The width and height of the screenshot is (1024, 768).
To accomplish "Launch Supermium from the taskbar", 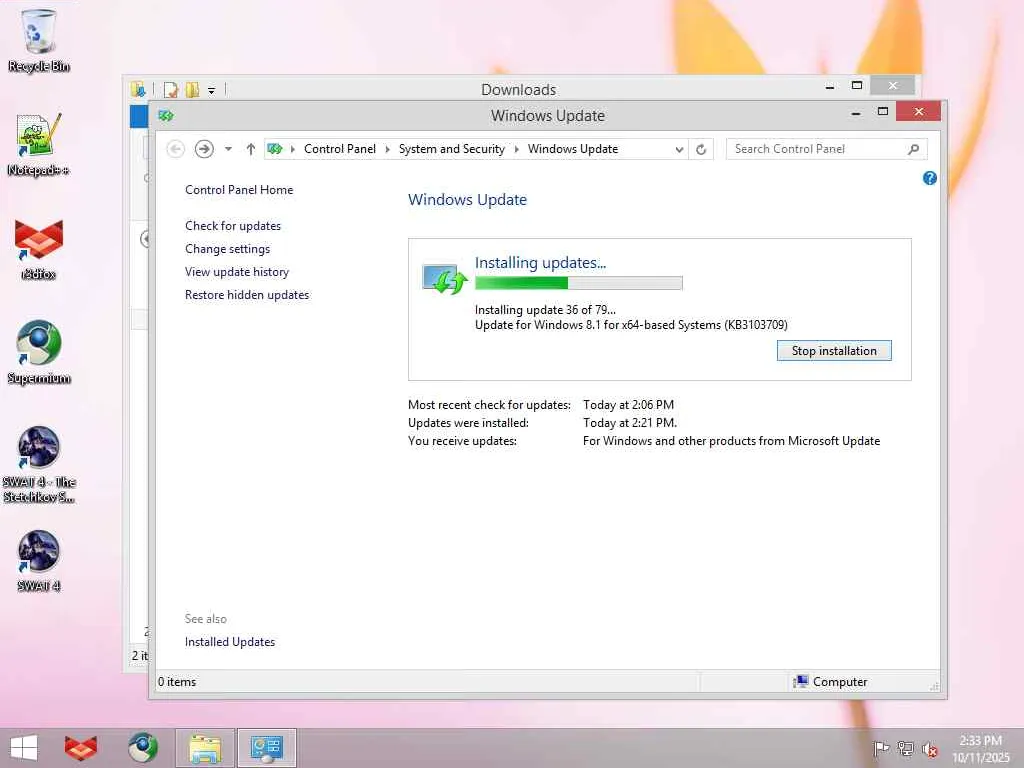I will coord(142,748).
